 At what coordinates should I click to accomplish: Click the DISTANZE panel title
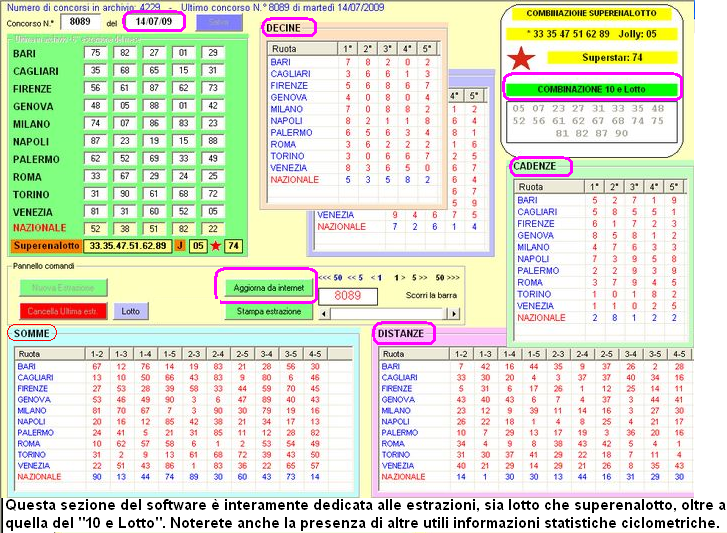pyautogui.click(x=401, y=333)
